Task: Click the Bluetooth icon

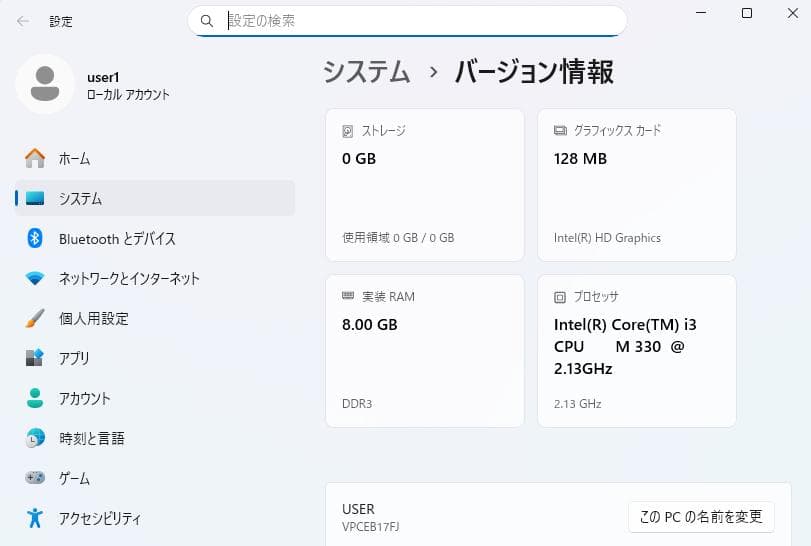Action: tap(35, 238)
